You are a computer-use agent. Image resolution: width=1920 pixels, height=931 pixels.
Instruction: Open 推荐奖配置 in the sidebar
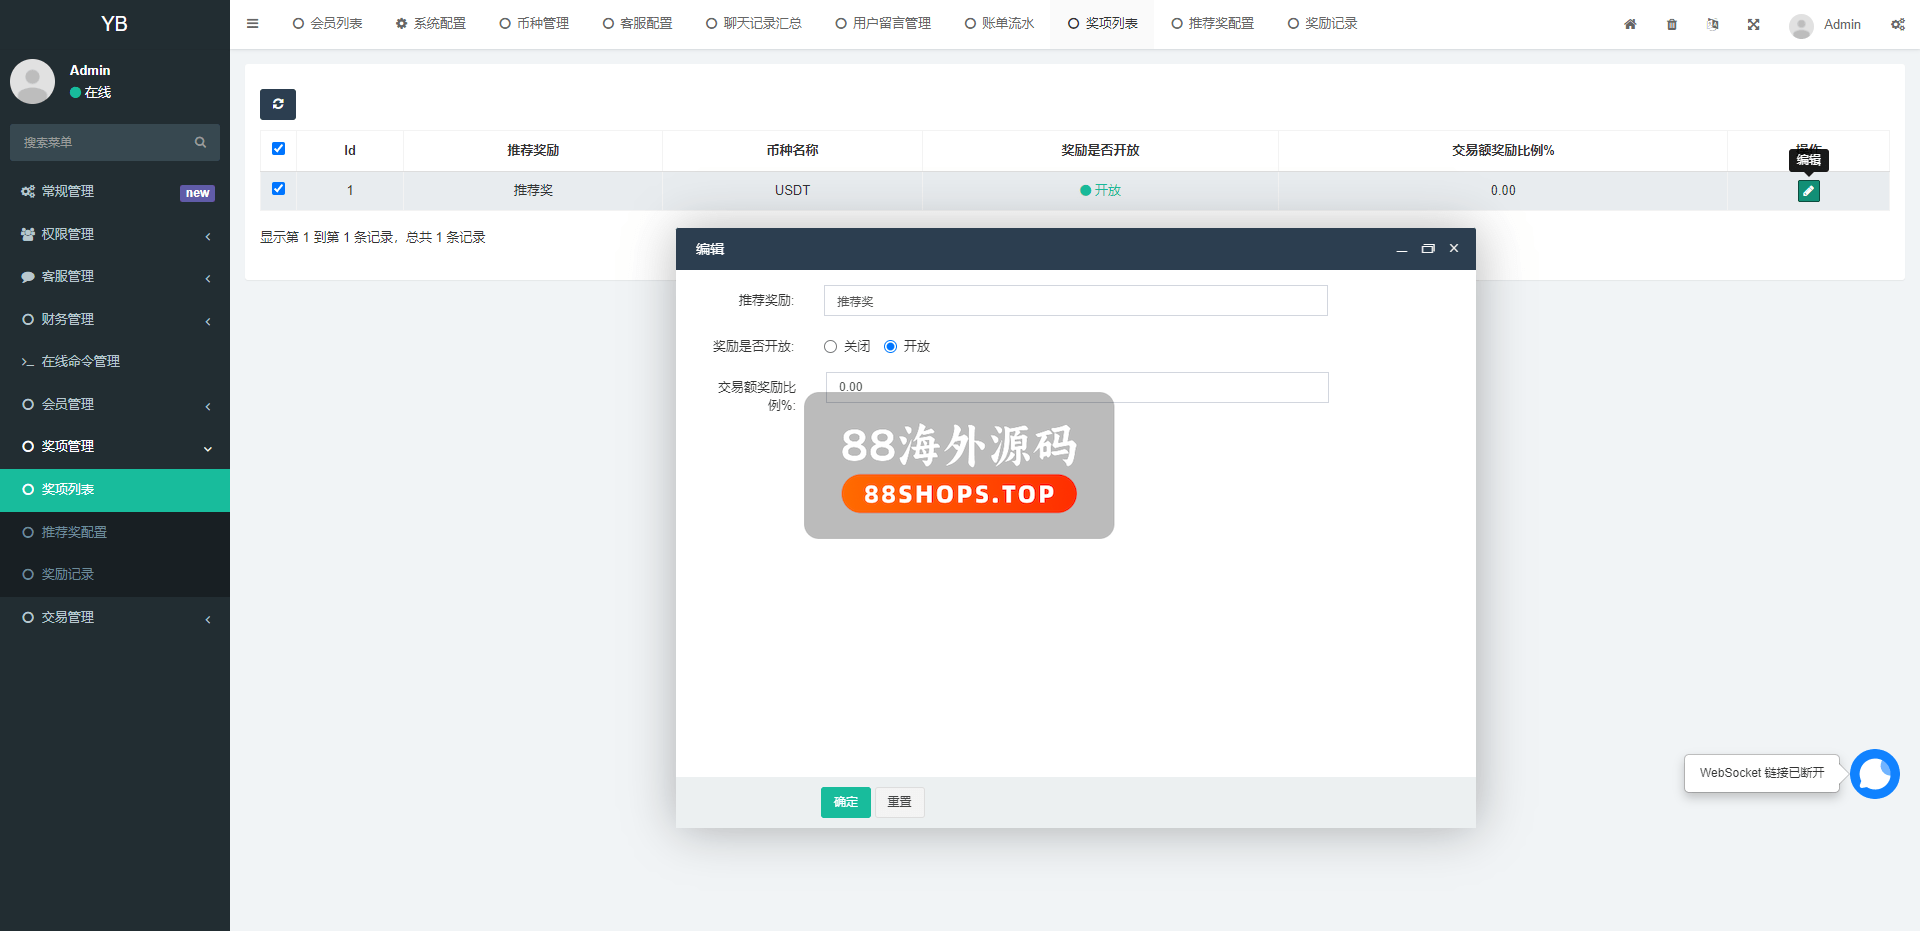74,532
